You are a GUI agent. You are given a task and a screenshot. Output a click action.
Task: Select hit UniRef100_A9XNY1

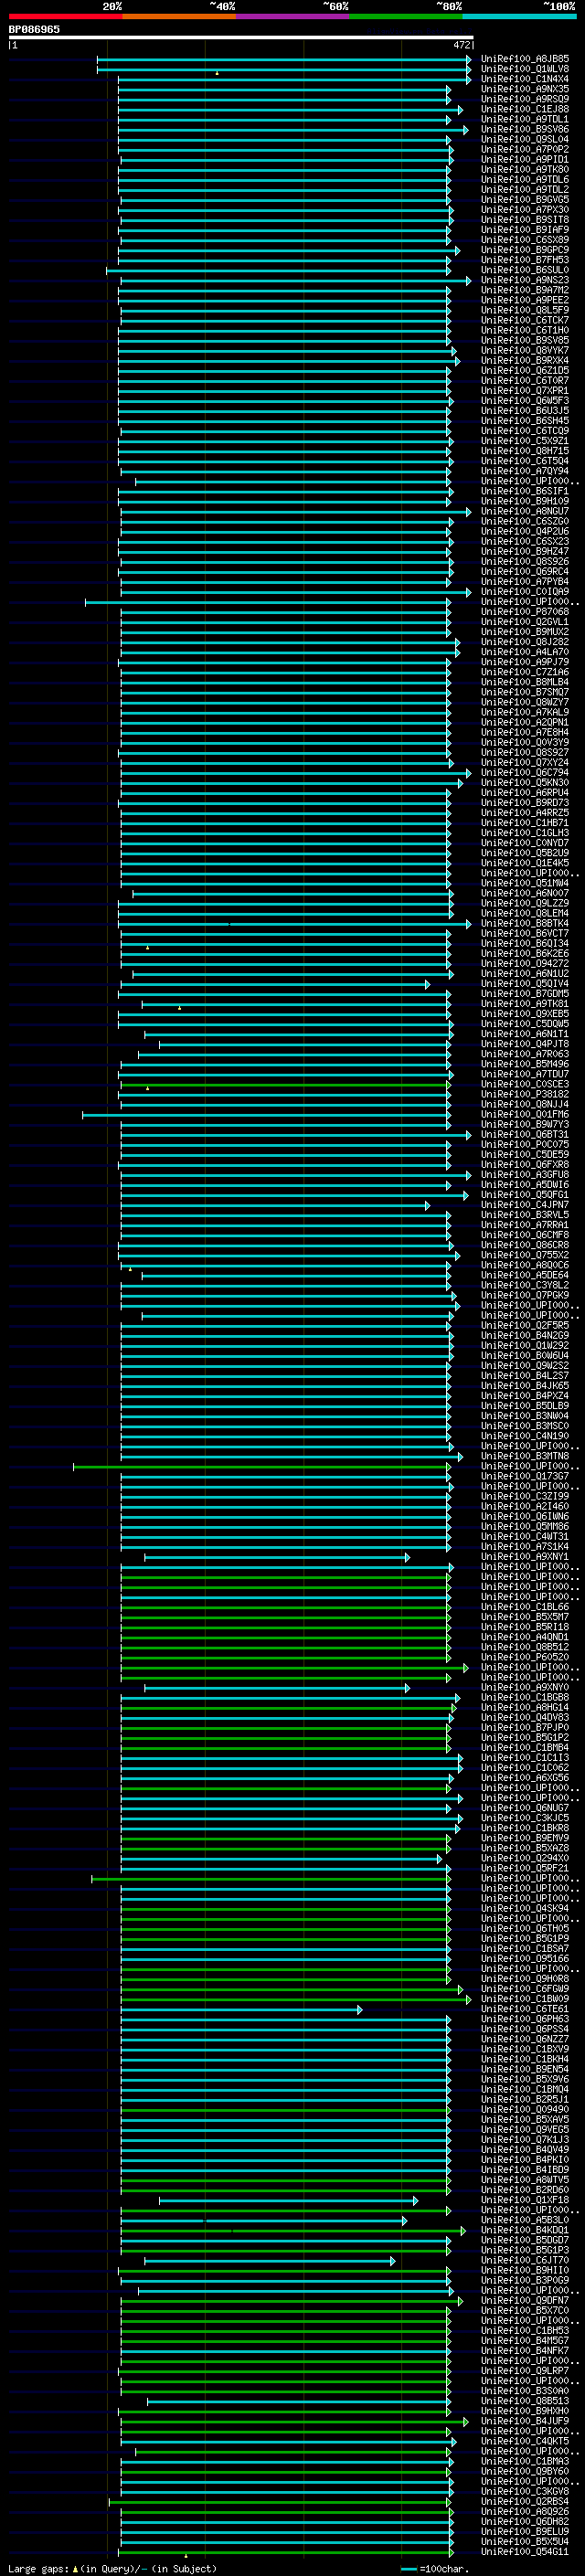[x=525, y=1557]
